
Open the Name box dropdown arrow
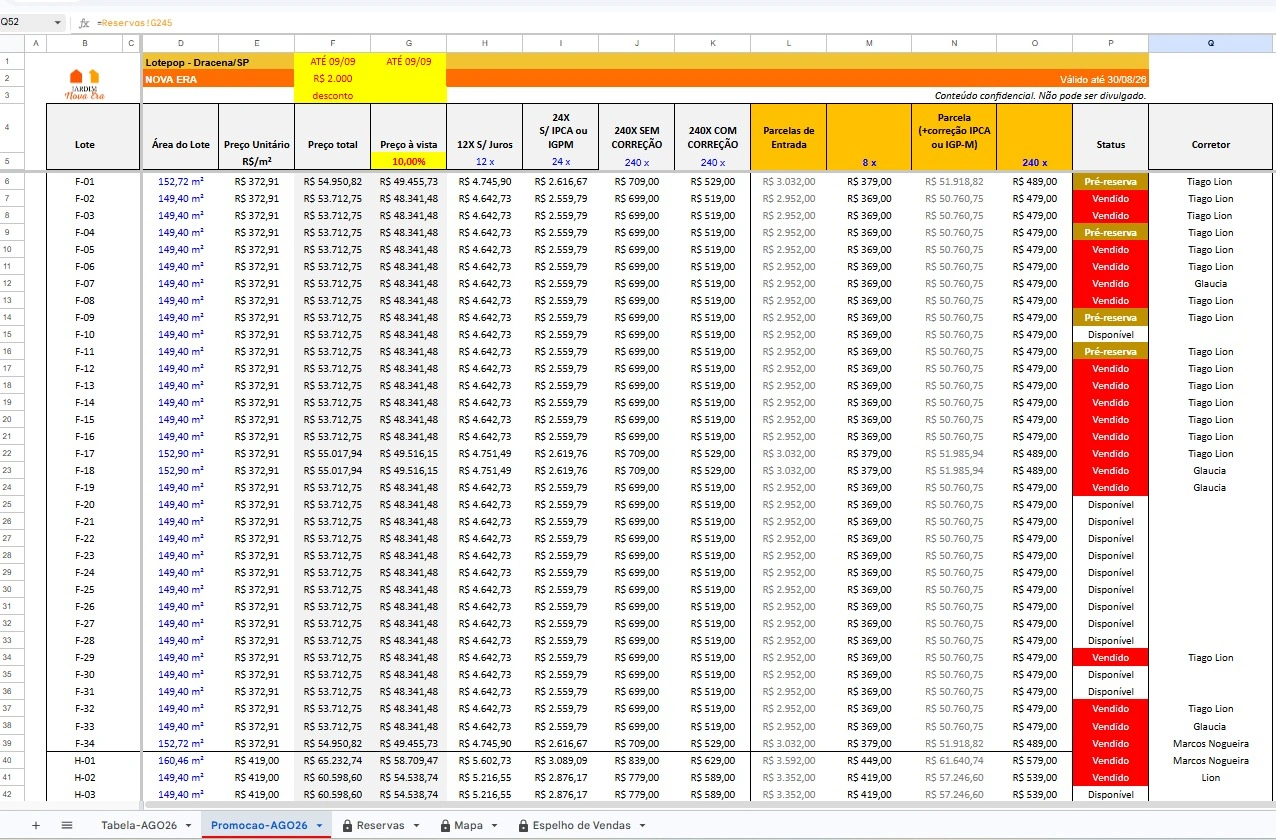click(56, 22)
